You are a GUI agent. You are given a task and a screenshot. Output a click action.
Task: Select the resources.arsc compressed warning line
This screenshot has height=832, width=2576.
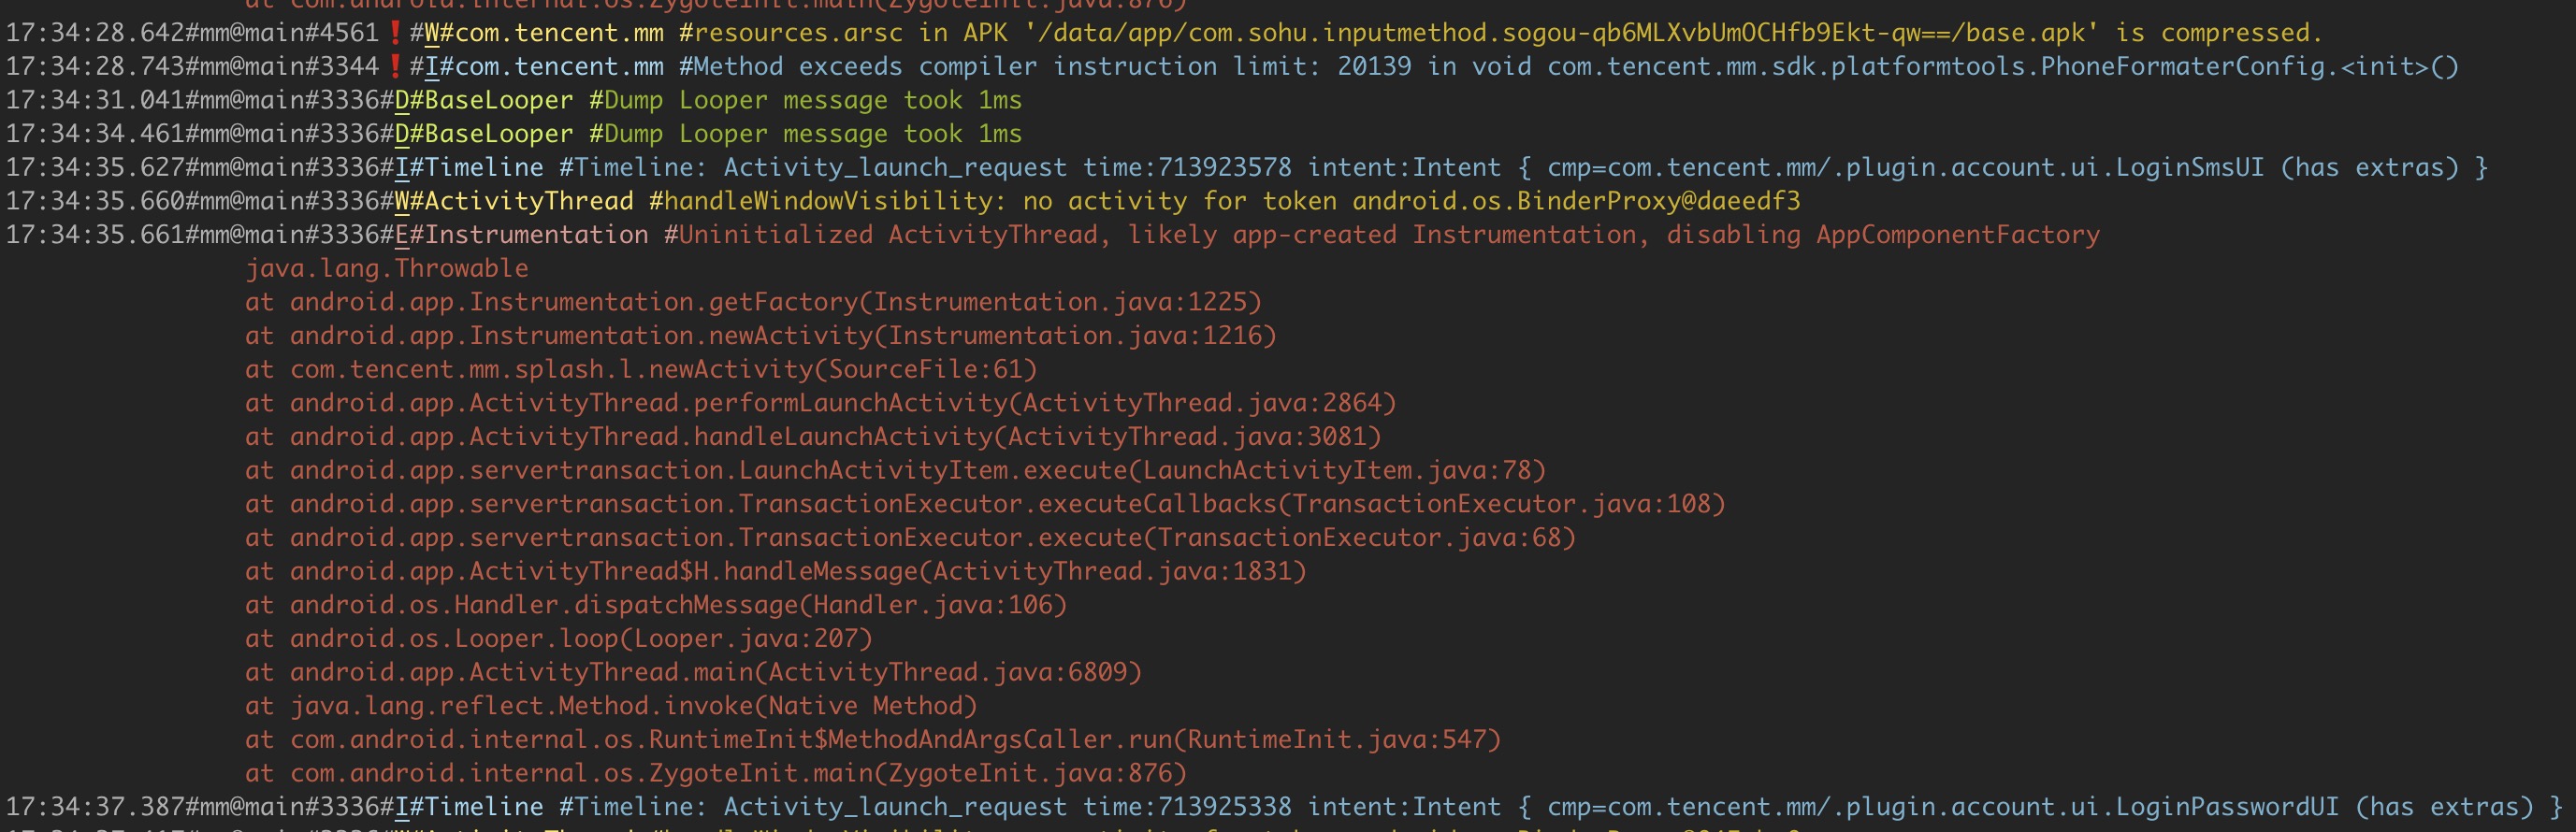tap(1163, 33)
